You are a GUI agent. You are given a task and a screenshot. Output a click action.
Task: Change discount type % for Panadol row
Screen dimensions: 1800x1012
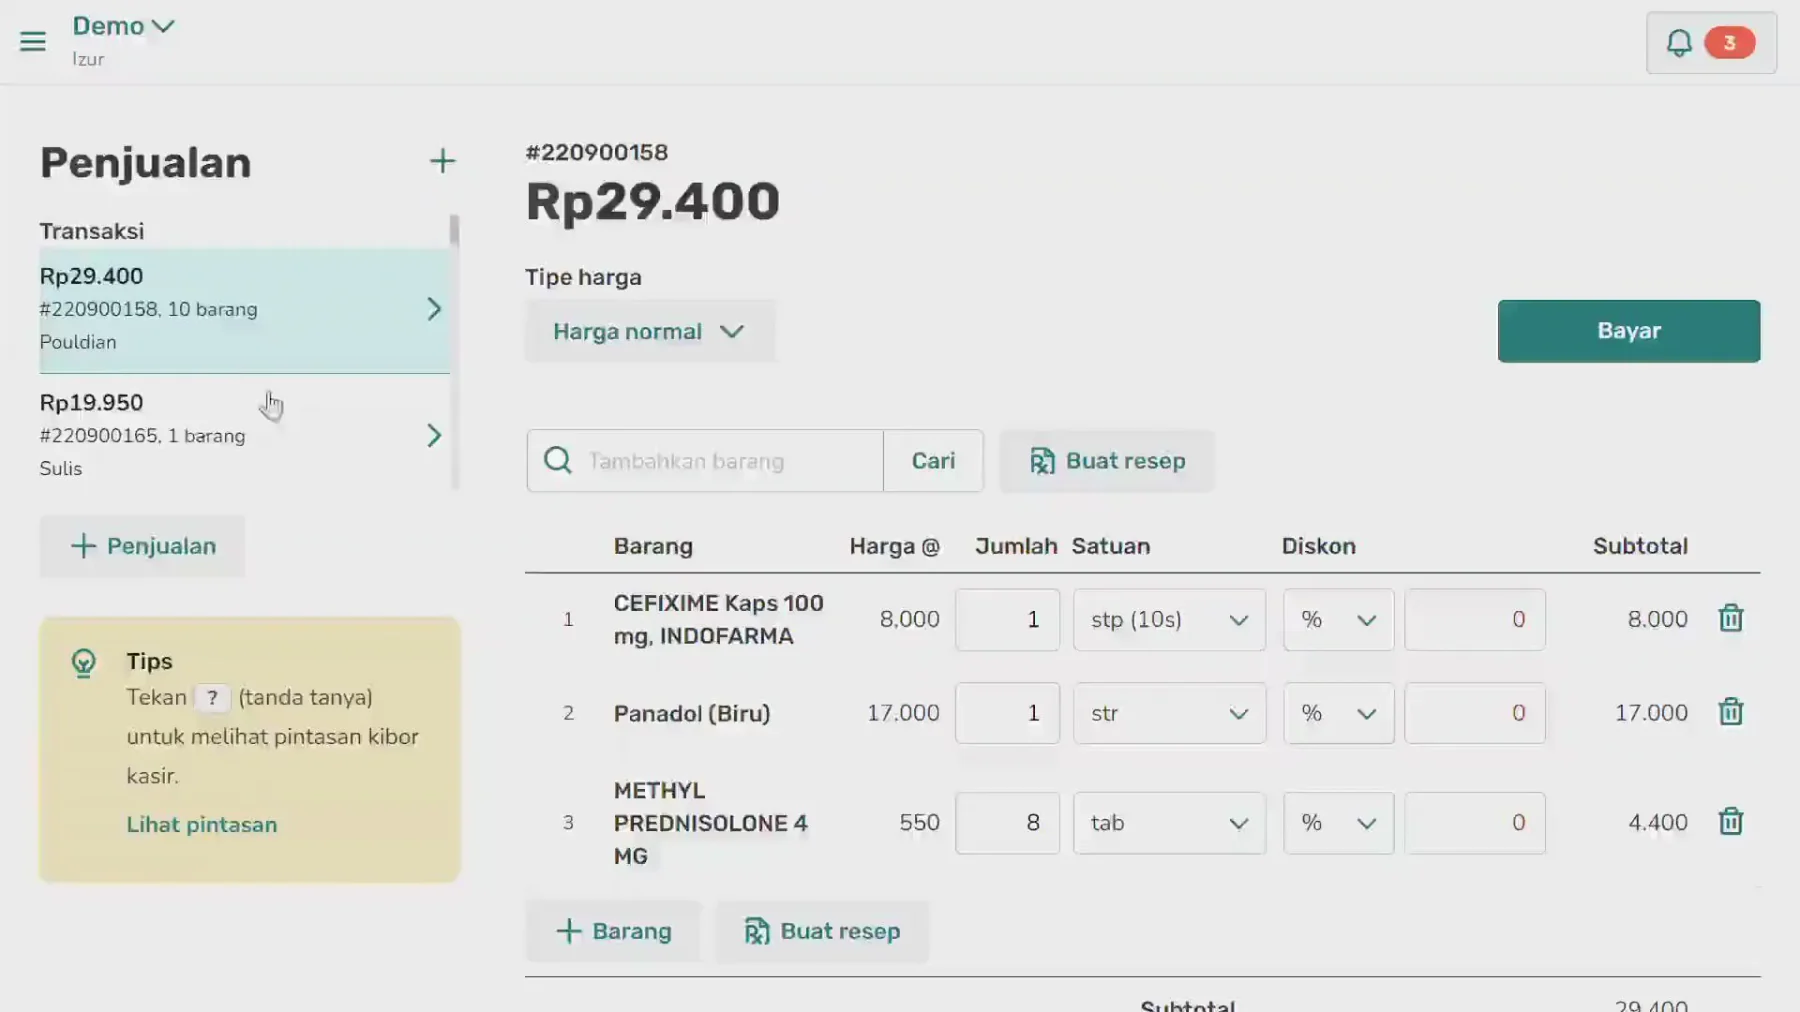1338,713
